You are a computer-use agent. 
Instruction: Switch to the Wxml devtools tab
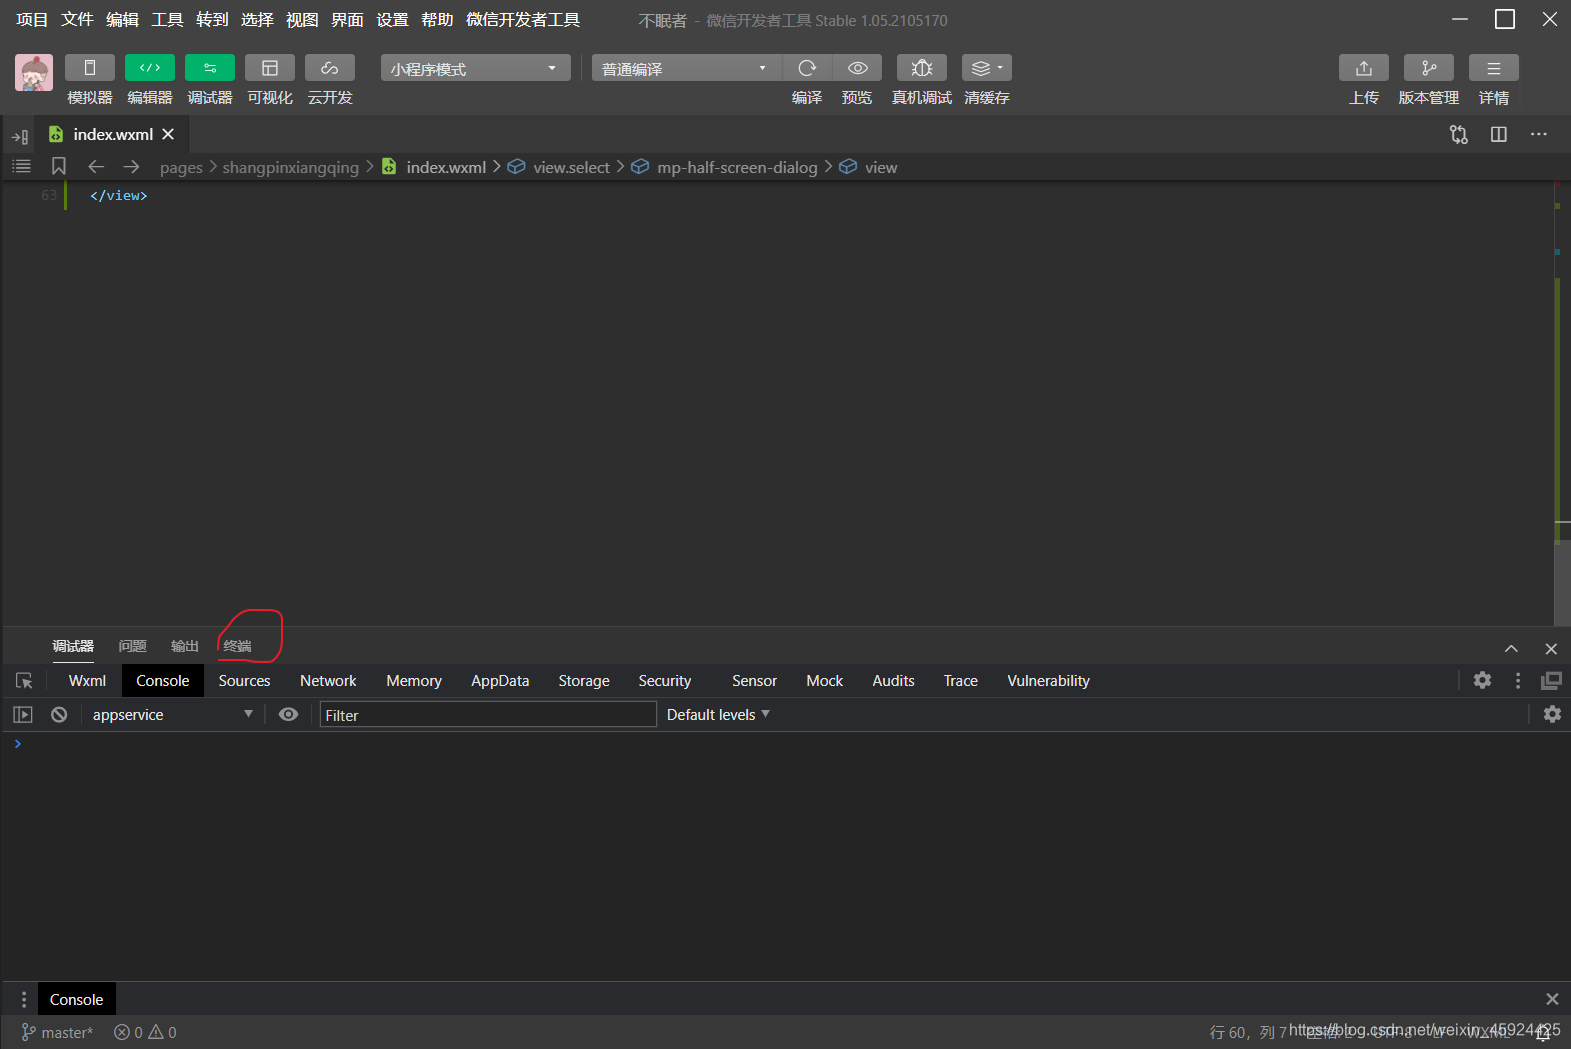(87, 681)
